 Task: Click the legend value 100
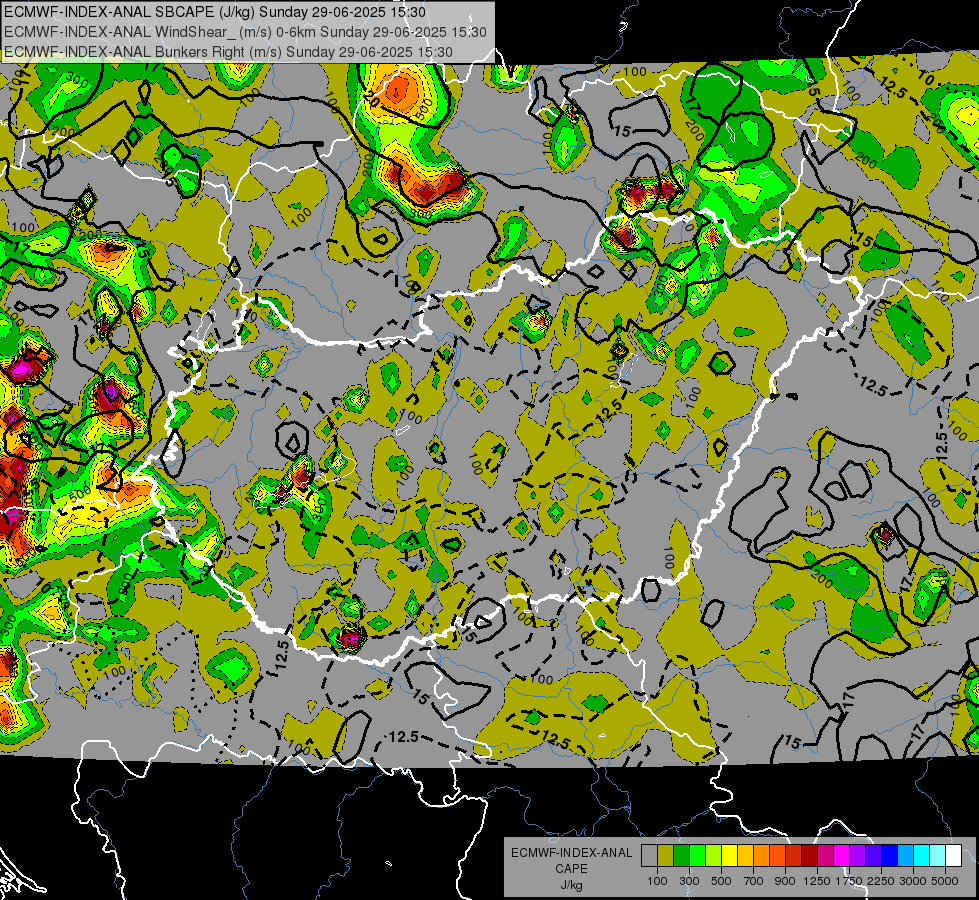coord(657,881)
